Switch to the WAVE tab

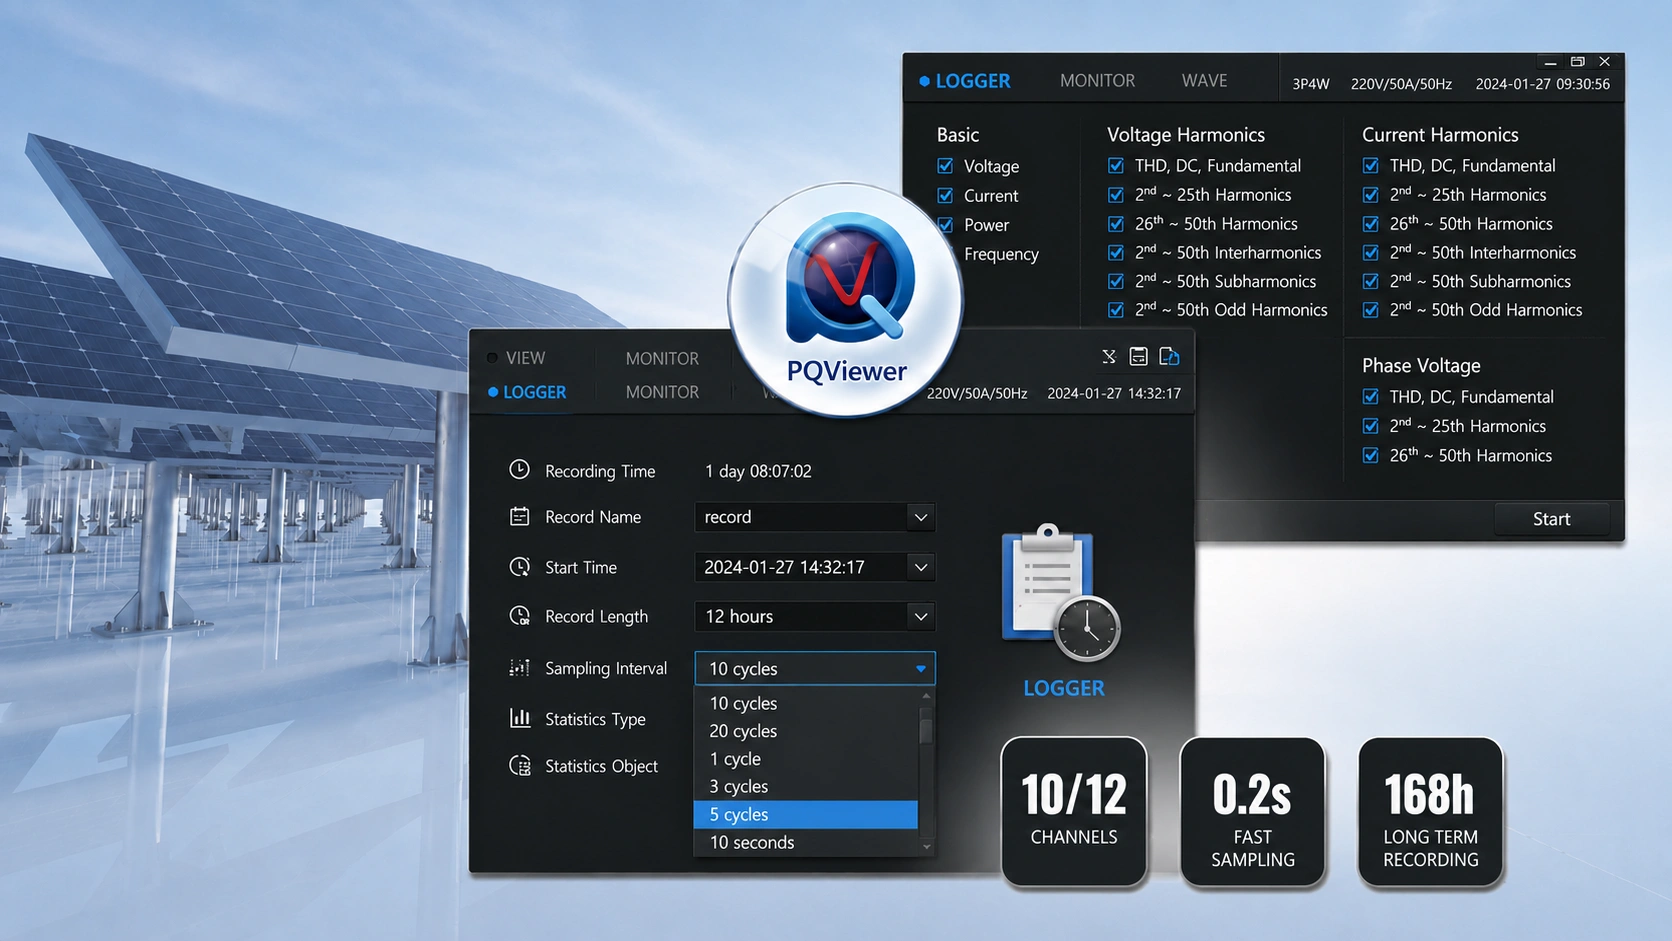(1204, 80)
